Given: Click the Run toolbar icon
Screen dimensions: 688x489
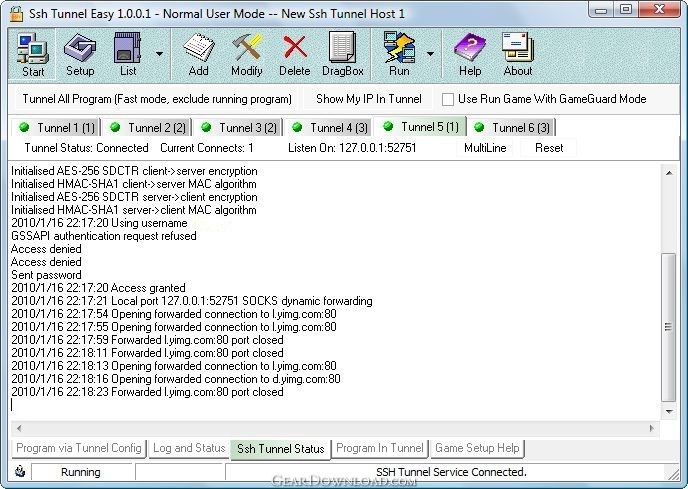Looking at the screenshot, I should pyautogui.click(x=399, y=54).
